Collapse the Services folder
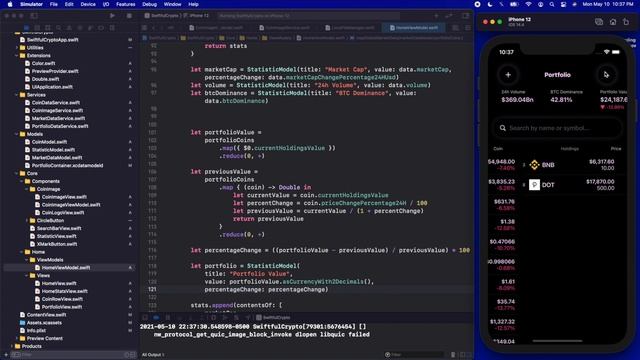The image size is (640, 360). pos(17,95)
